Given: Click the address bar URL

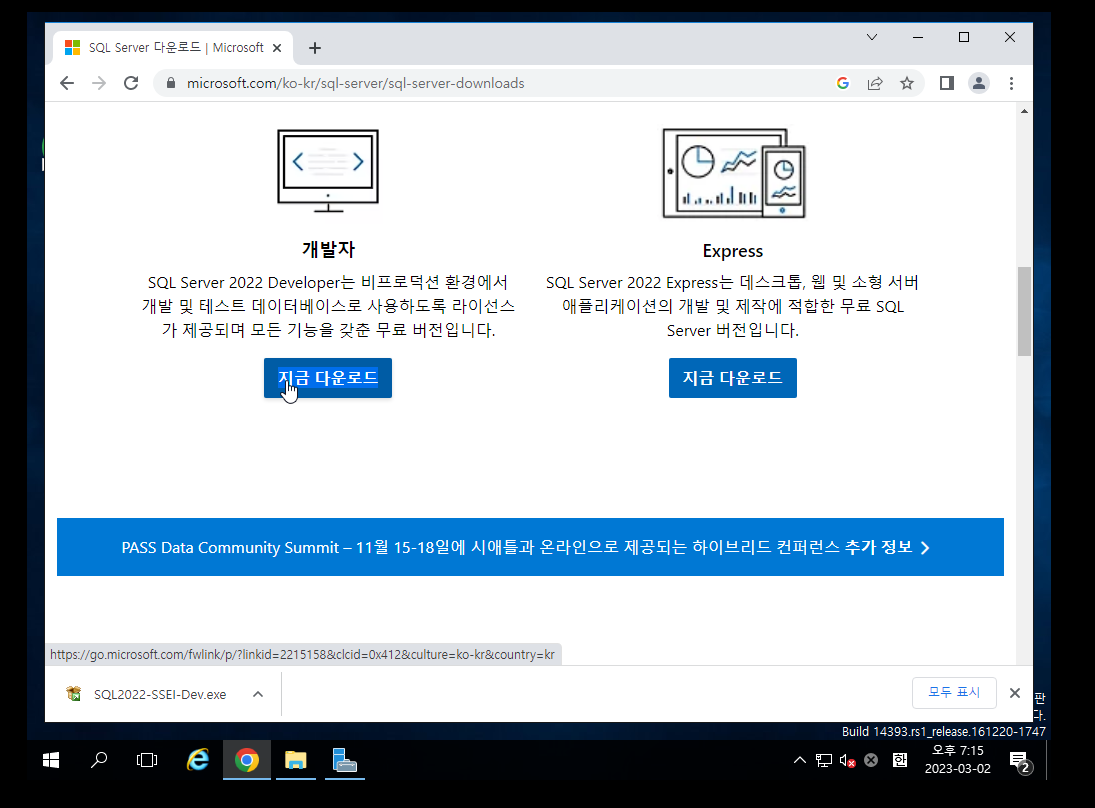Looking at the screenshot, I should pos(355,83).
